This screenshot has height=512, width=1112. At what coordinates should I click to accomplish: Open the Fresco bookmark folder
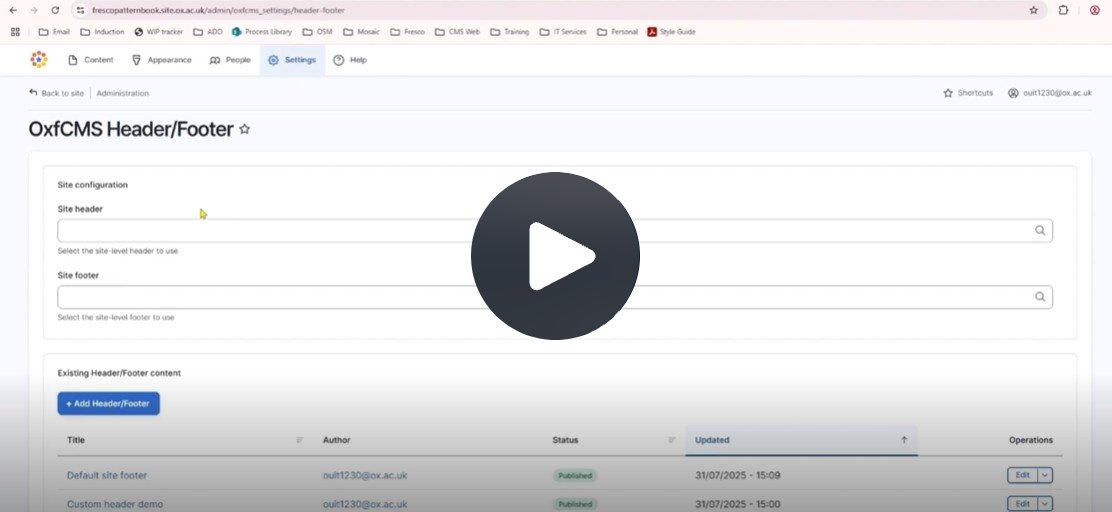[407, 32]
